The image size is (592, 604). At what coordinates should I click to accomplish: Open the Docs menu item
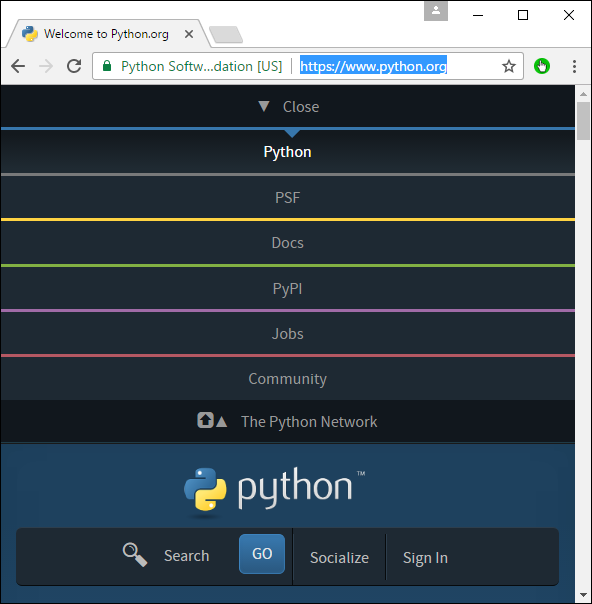click(x=287, y=243)
